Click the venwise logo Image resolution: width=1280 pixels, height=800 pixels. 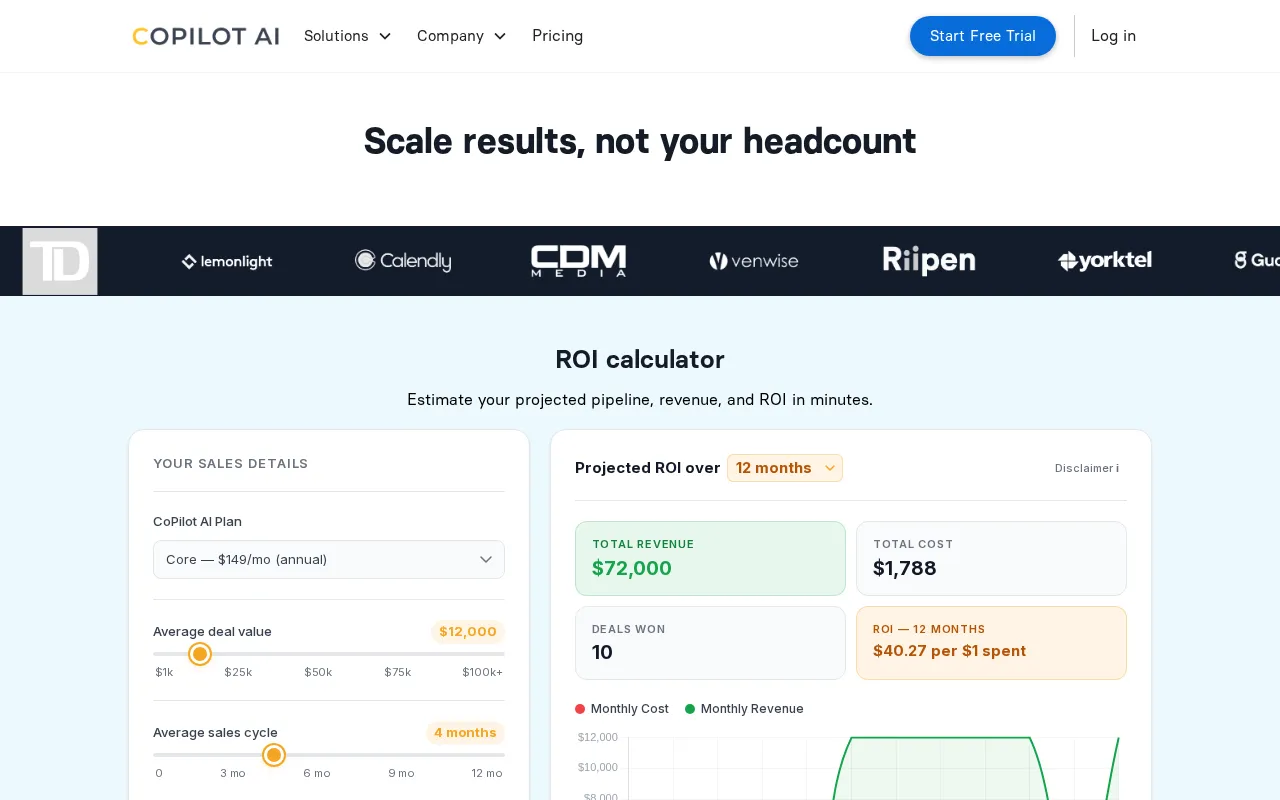754,261
